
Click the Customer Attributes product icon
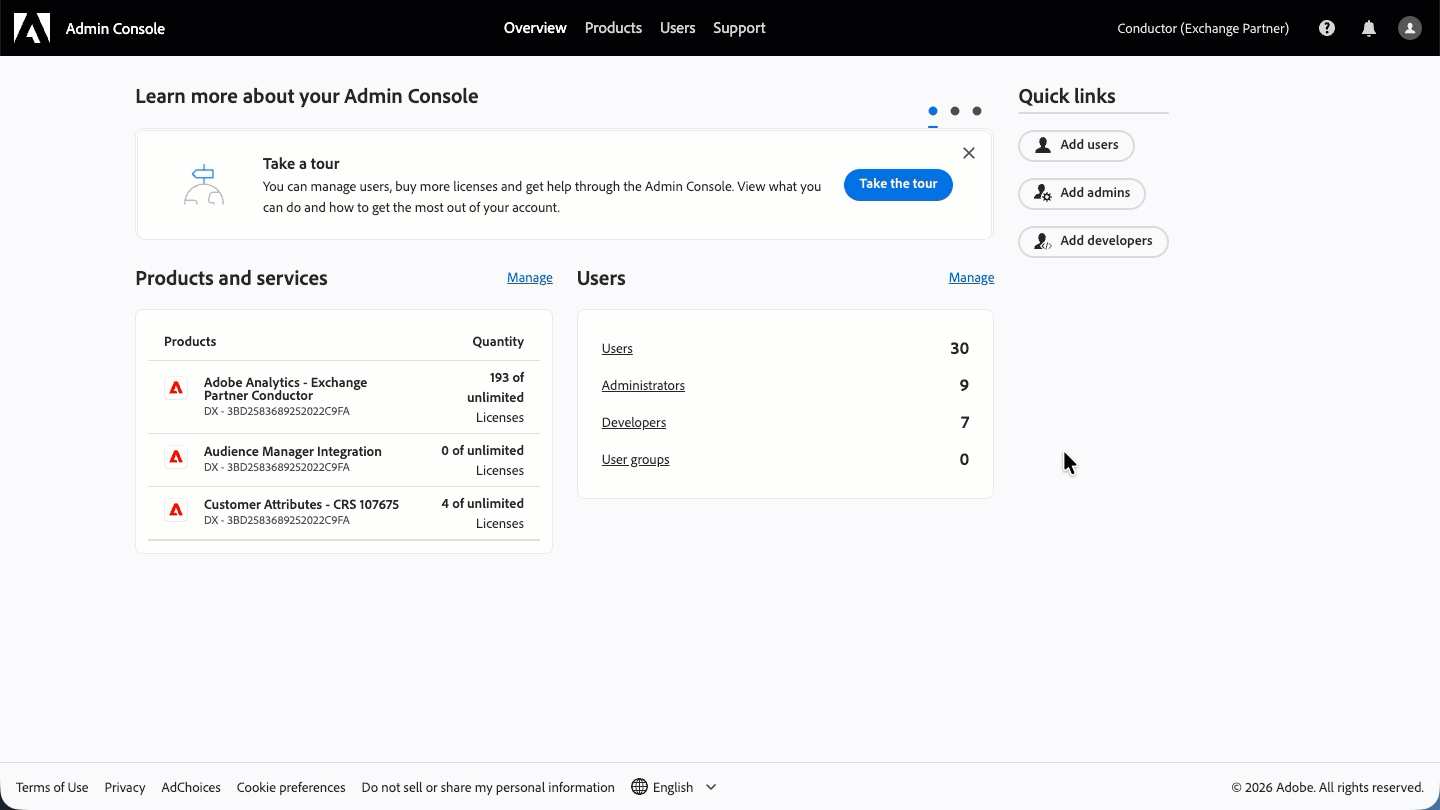tap(176, 510)
